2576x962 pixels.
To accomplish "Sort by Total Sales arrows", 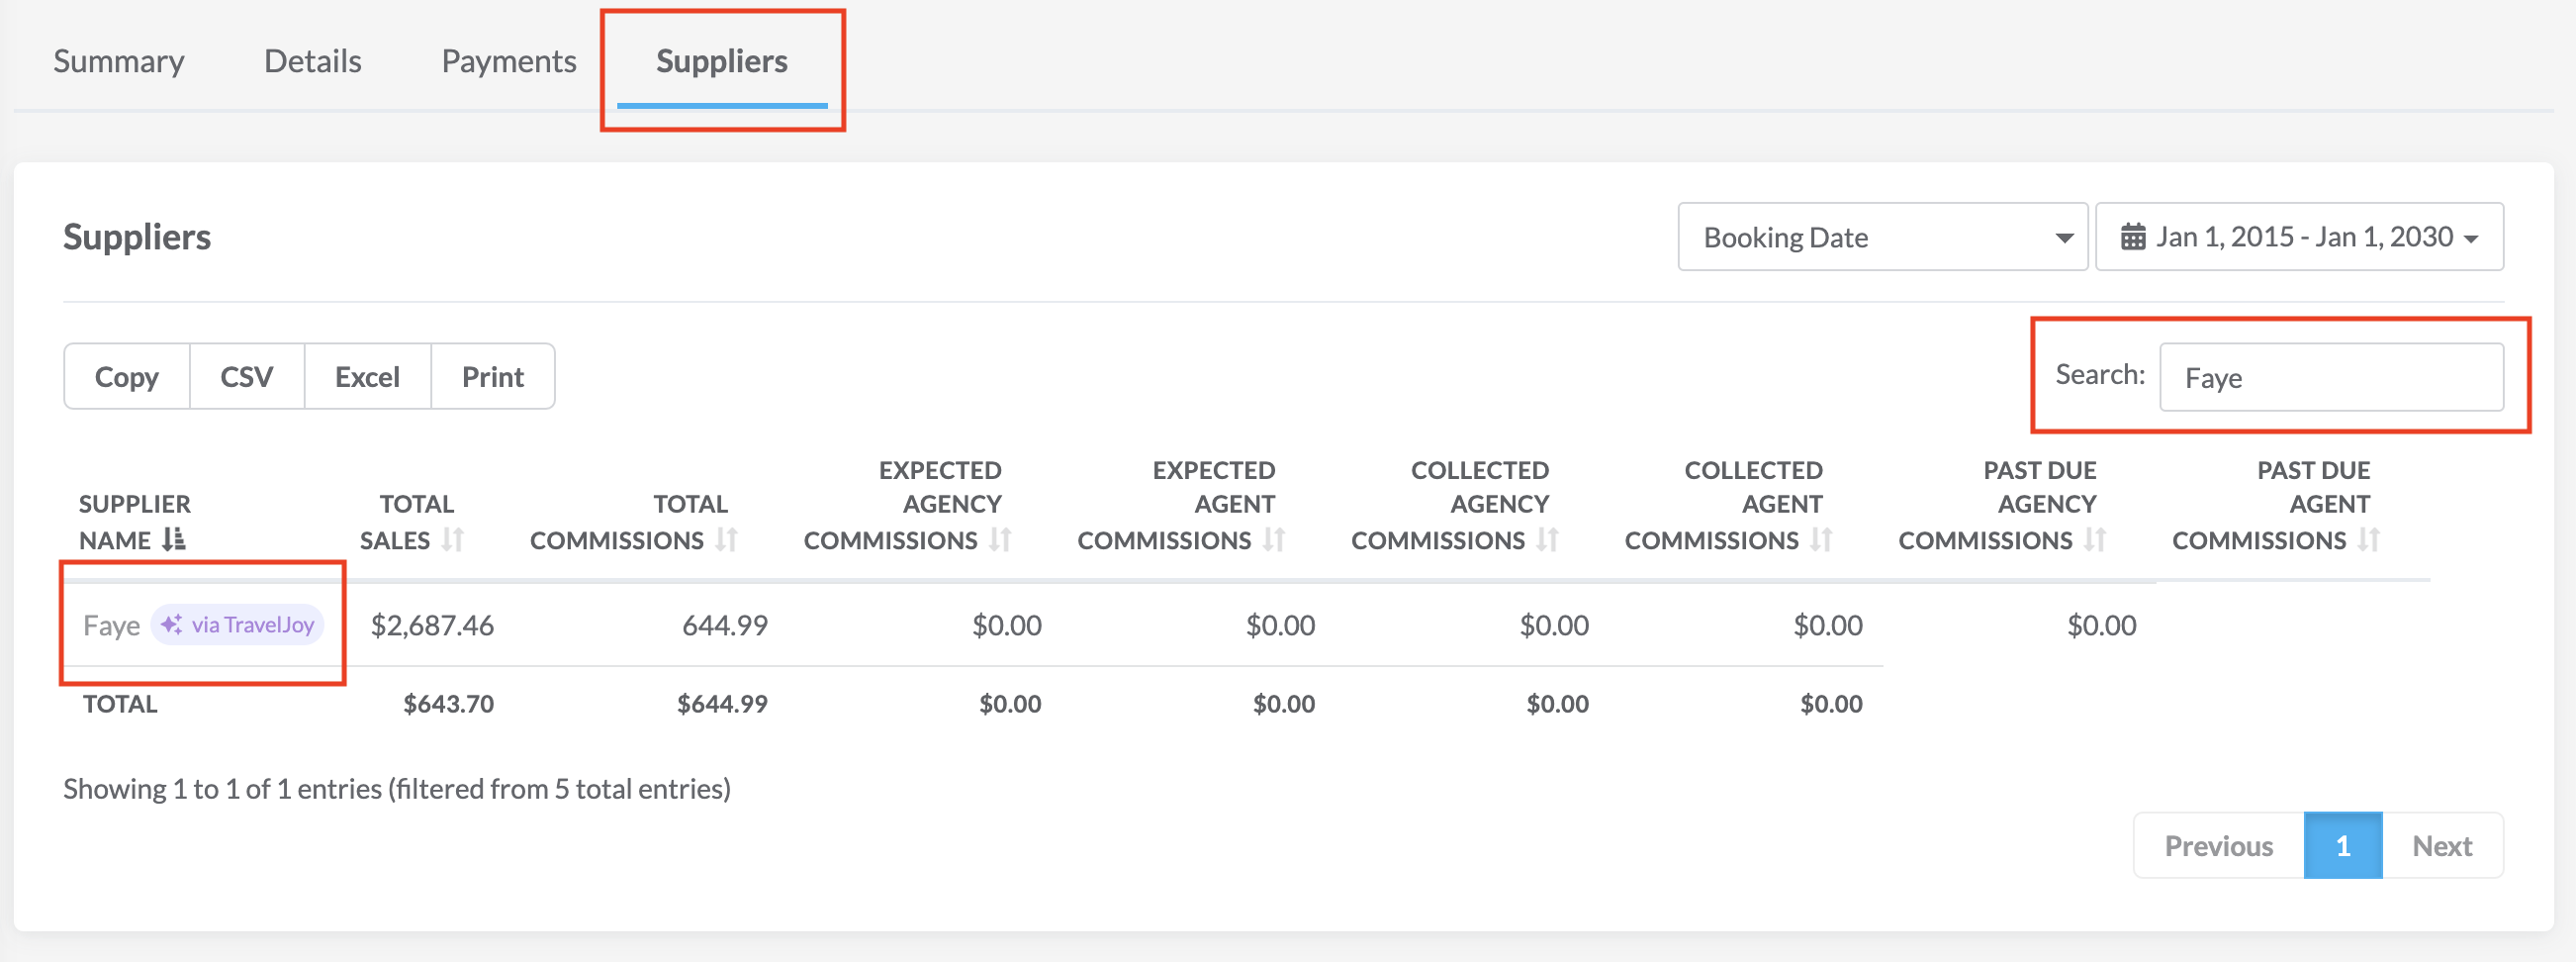I will (x=452, y=540).
